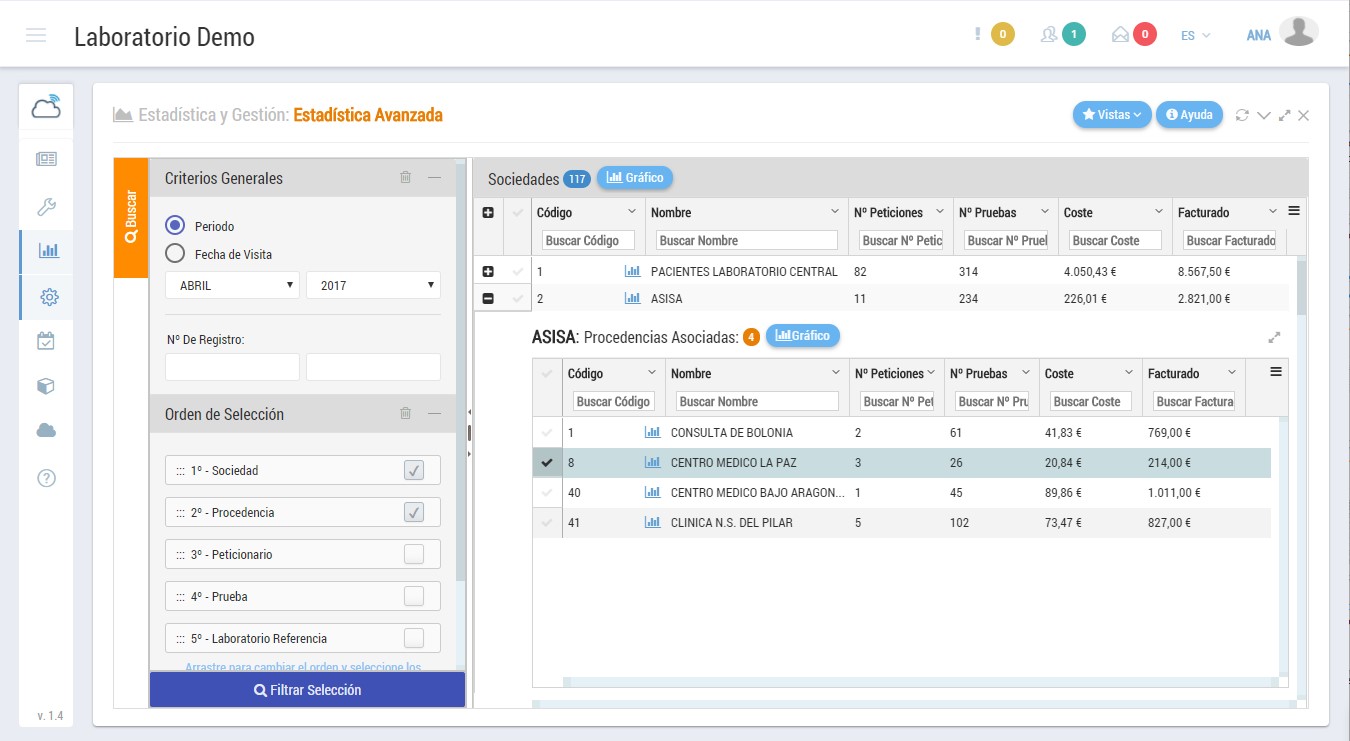The image size is (1350, 741).
Task: Open the gear settings sidebar icon
Action: click(48, 297)
